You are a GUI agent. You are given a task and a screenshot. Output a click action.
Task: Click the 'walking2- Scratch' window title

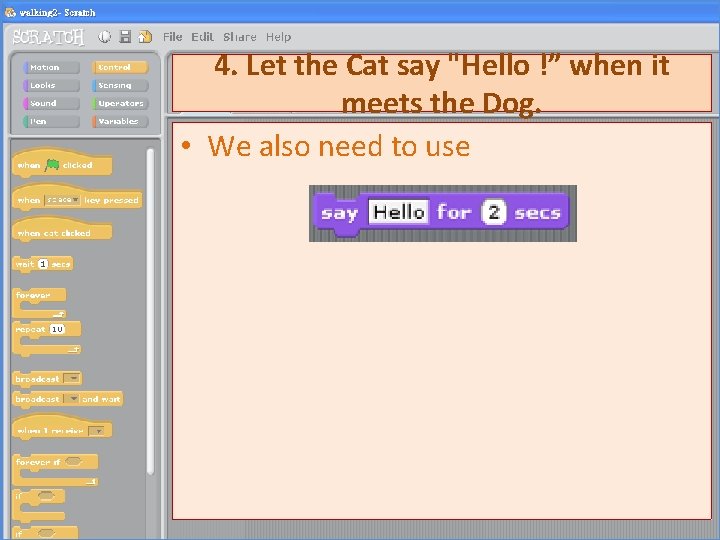(x=57, y=12)
